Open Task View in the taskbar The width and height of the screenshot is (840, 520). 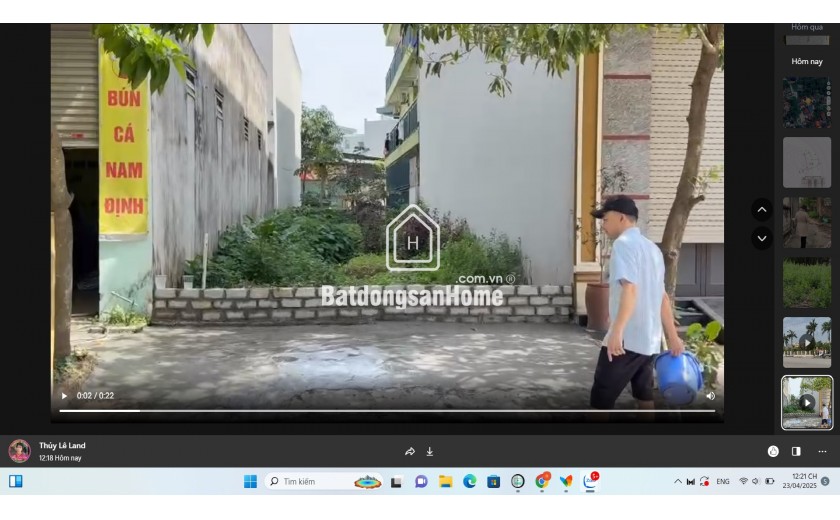pos(396,482)
